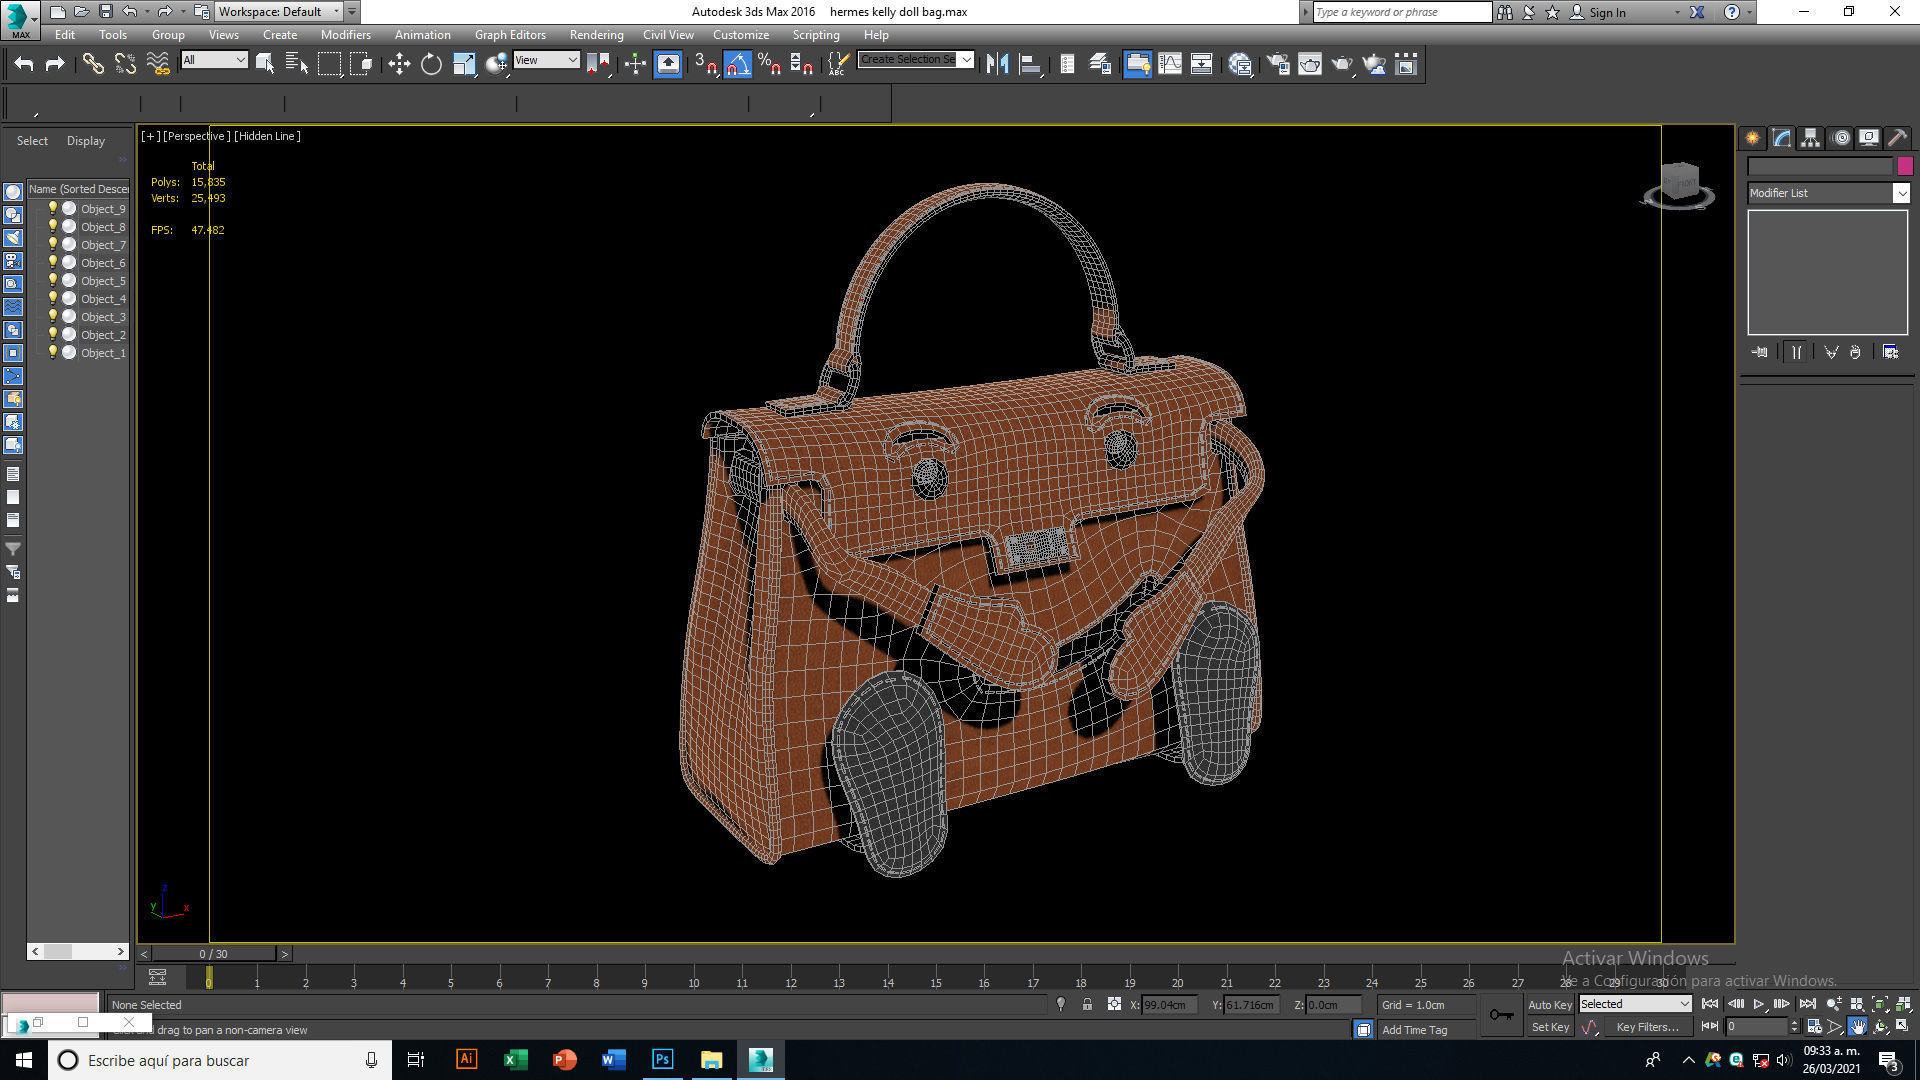The height and width of the screenshot is (1080, 1920).
Task: Activate Bind to Space Warp tool
Action: (158, 64)
